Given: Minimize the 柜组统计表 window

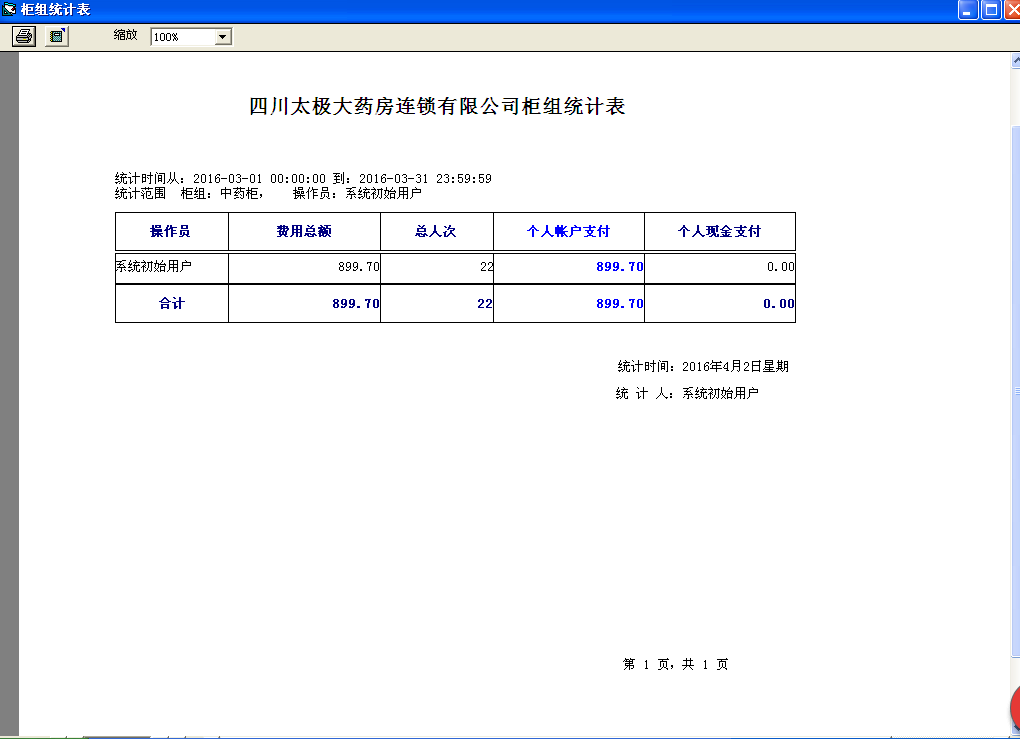Looking at the screenshot, I should pos(968,10).
